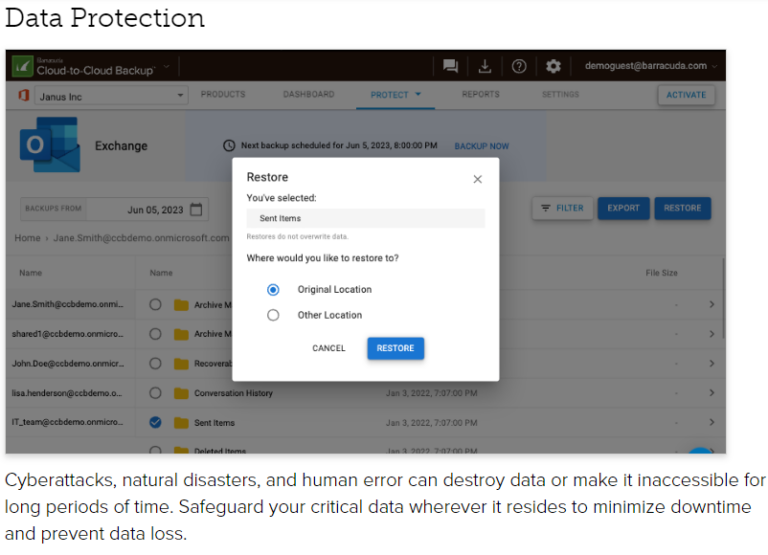Screen dimensions: 768x555
Task: Click the Backup Now link
Action: [481, 146]
